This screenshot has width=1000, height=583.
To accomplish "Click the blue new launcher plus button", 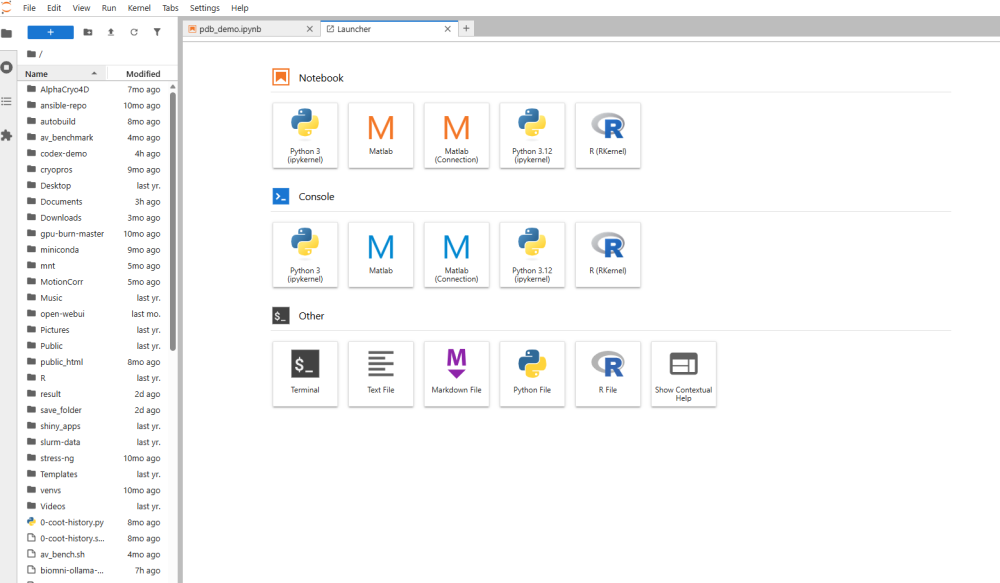I will (x=50, y=32).
